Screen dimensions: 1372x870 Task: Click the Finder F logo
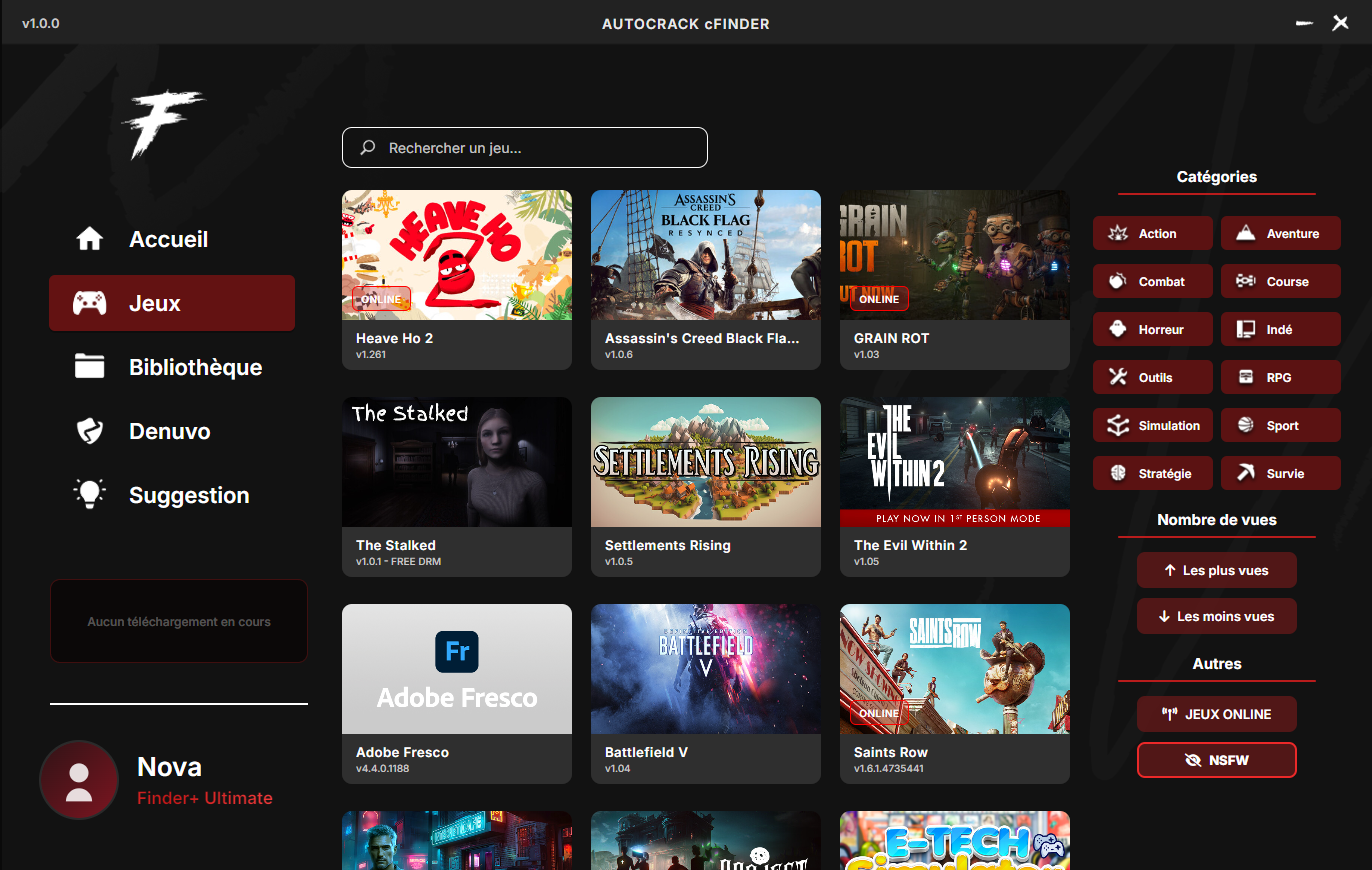pos(162,124)
